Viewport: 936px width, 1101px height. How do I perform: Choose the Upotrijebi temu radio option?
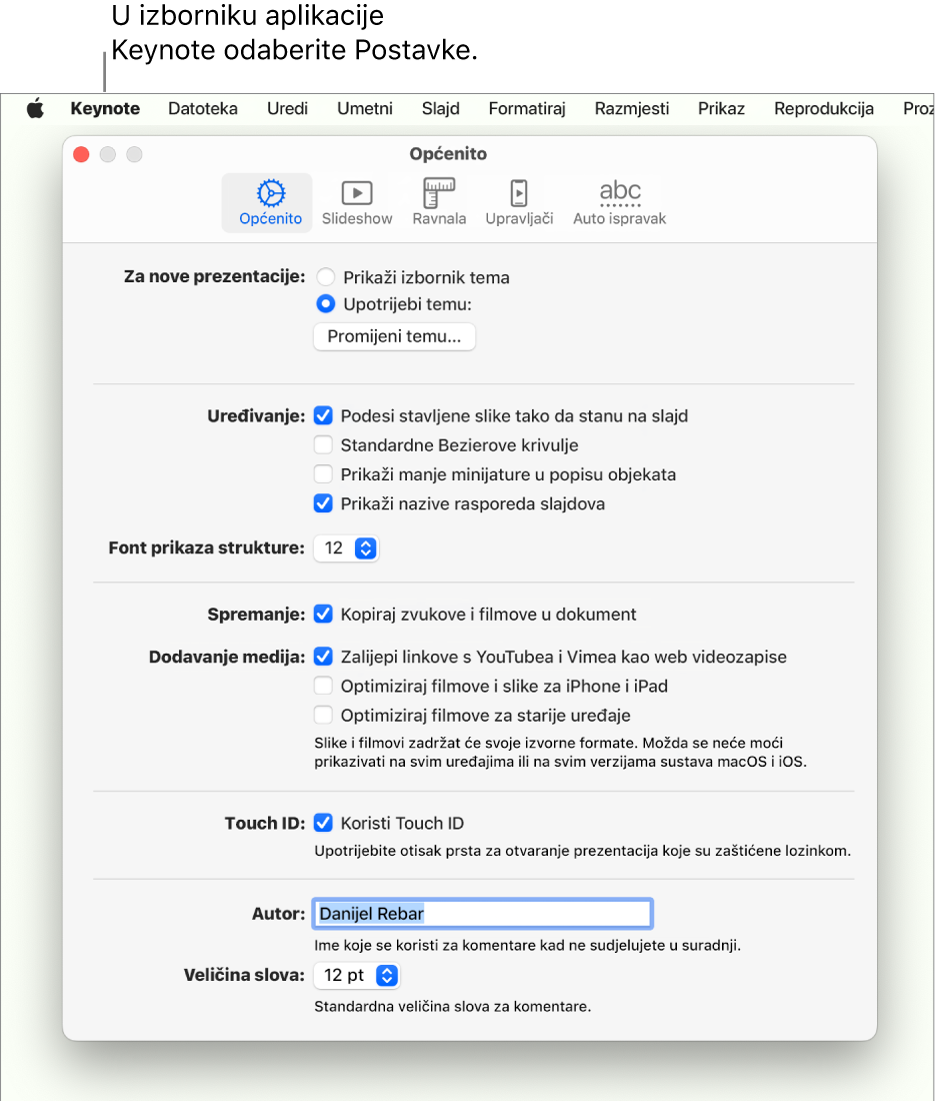coord(325,304)
